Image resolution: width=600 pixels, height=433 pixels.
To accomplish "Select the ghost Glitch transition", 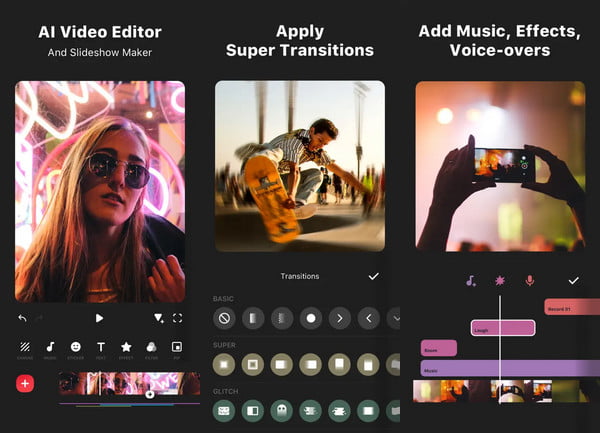I will [x=282, y=411].
